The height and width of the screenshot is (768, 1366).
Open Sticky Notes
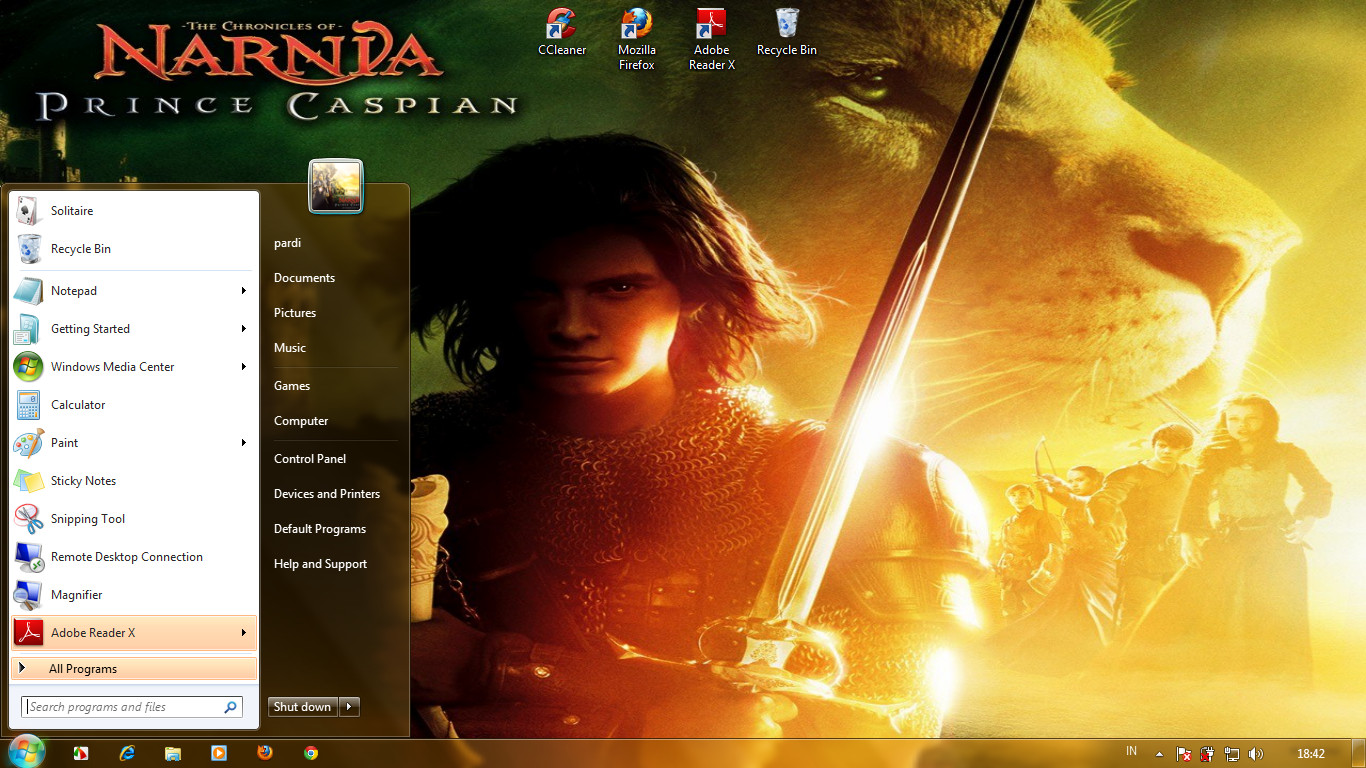(x=134, y=481)
